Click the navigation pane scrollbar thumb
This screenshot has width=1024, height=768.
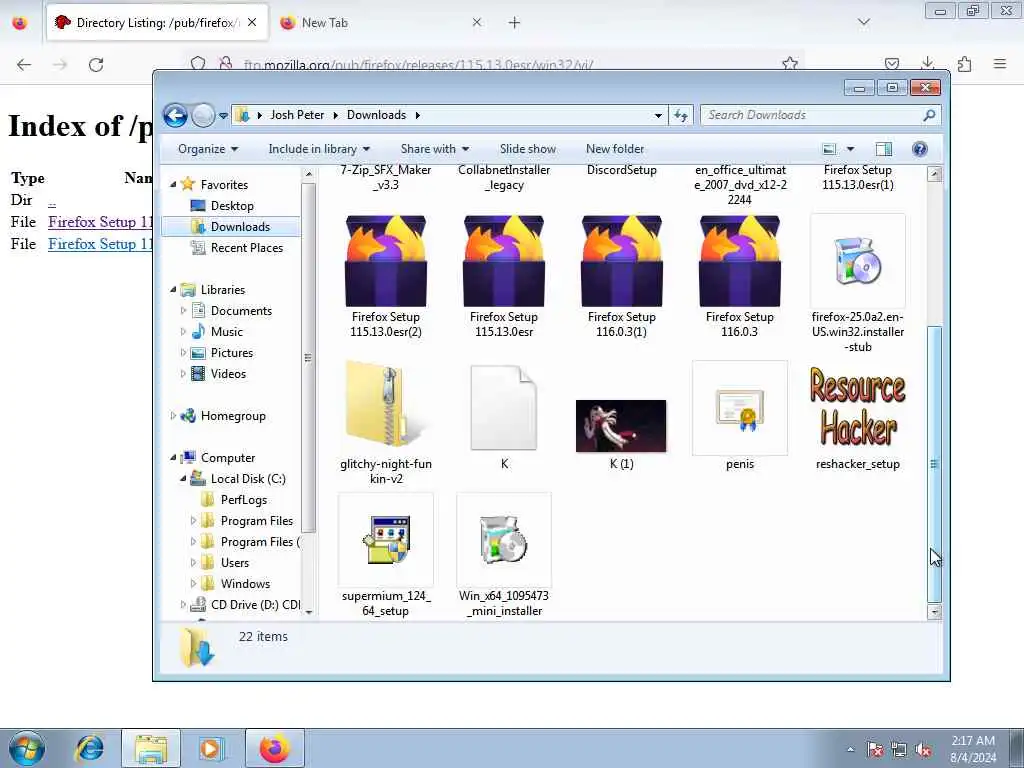(x=308, y=357)
